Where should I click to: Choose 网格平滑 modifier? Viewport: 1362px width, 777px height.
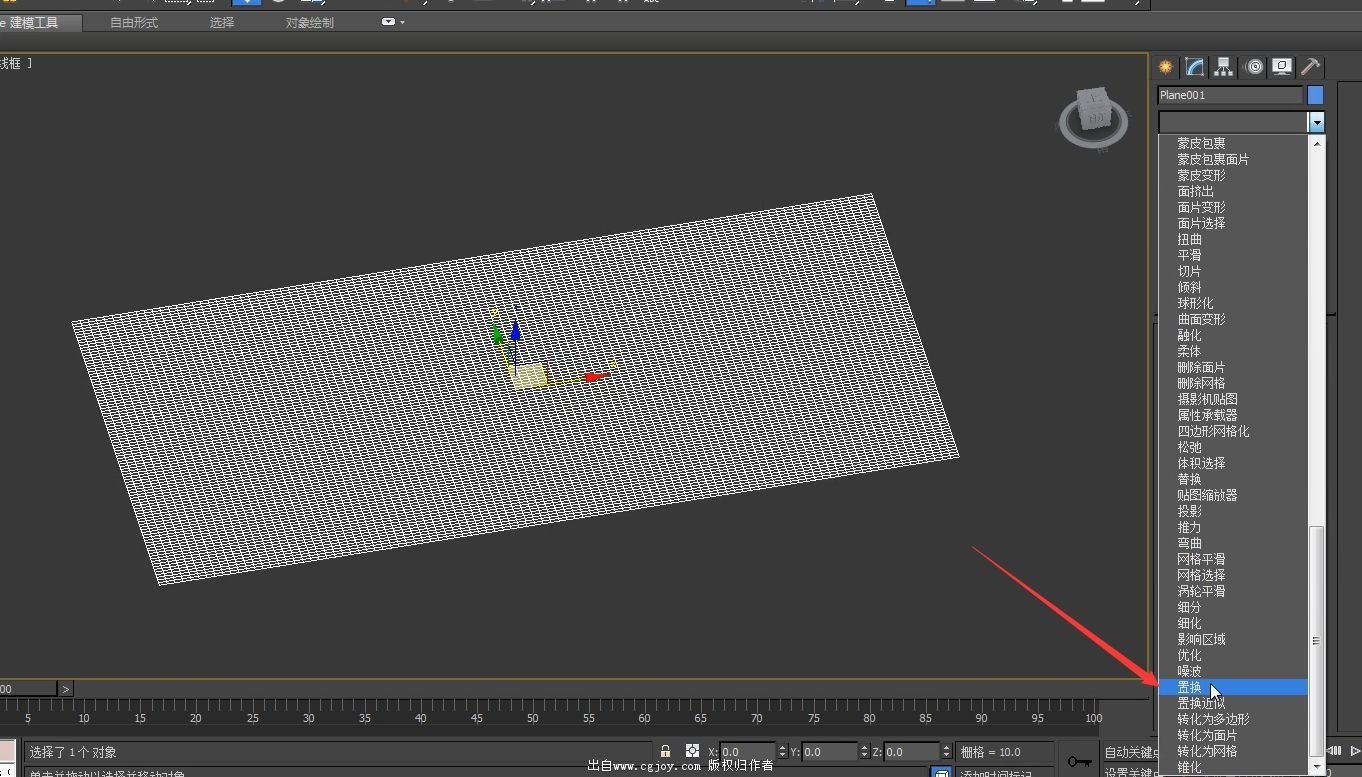(1234, 559)
